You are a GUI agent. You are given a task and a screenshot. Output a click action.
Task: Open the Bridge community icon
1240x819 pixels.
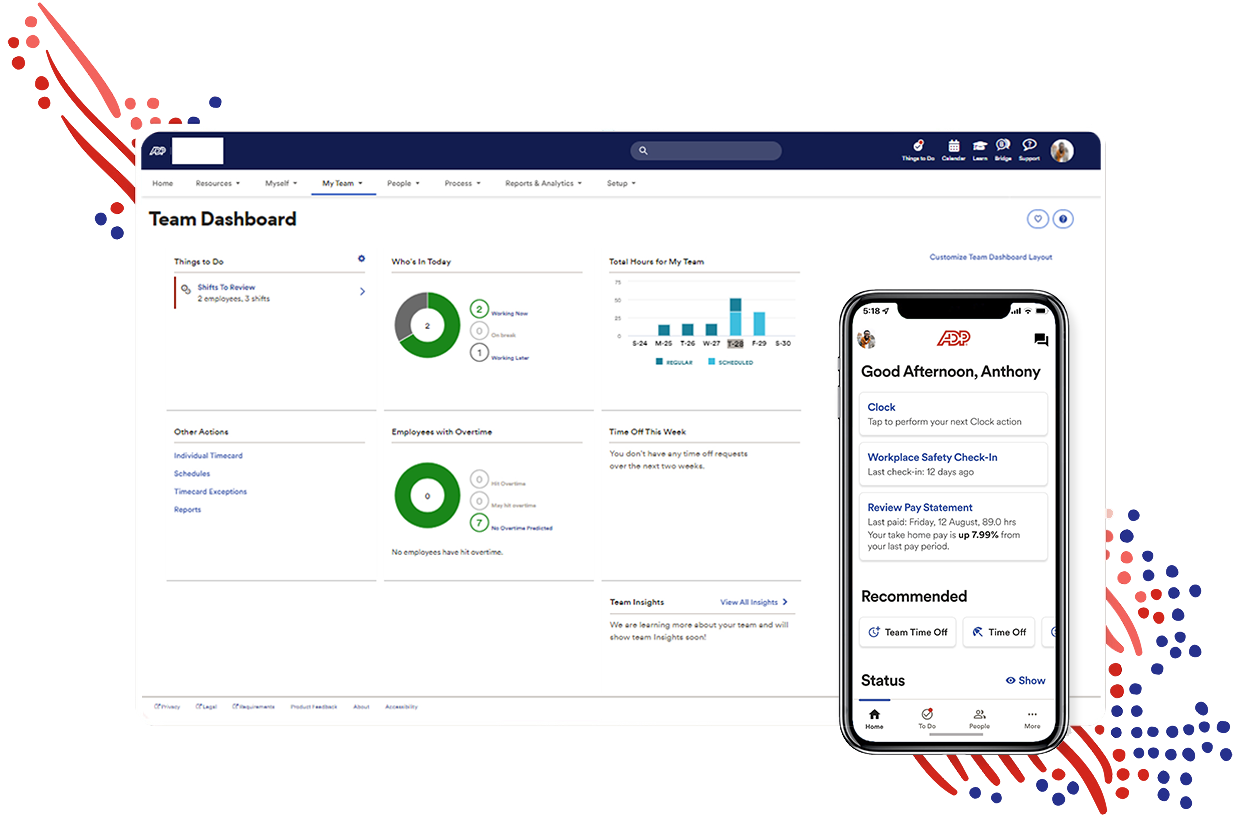click(x=1003, y=149)
